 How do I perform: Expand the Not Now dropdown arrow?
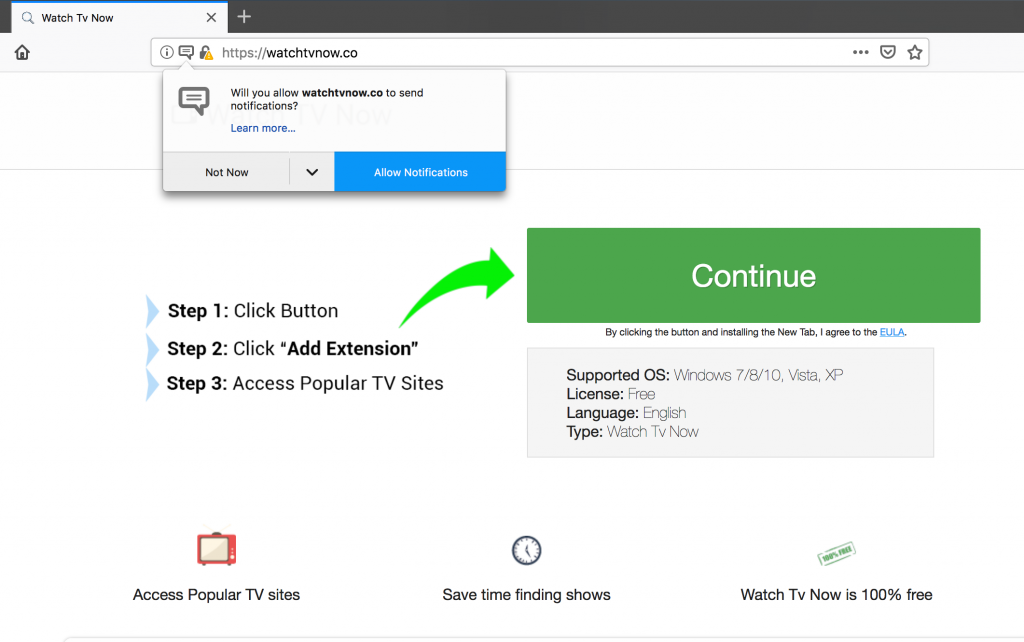point(312,172)
